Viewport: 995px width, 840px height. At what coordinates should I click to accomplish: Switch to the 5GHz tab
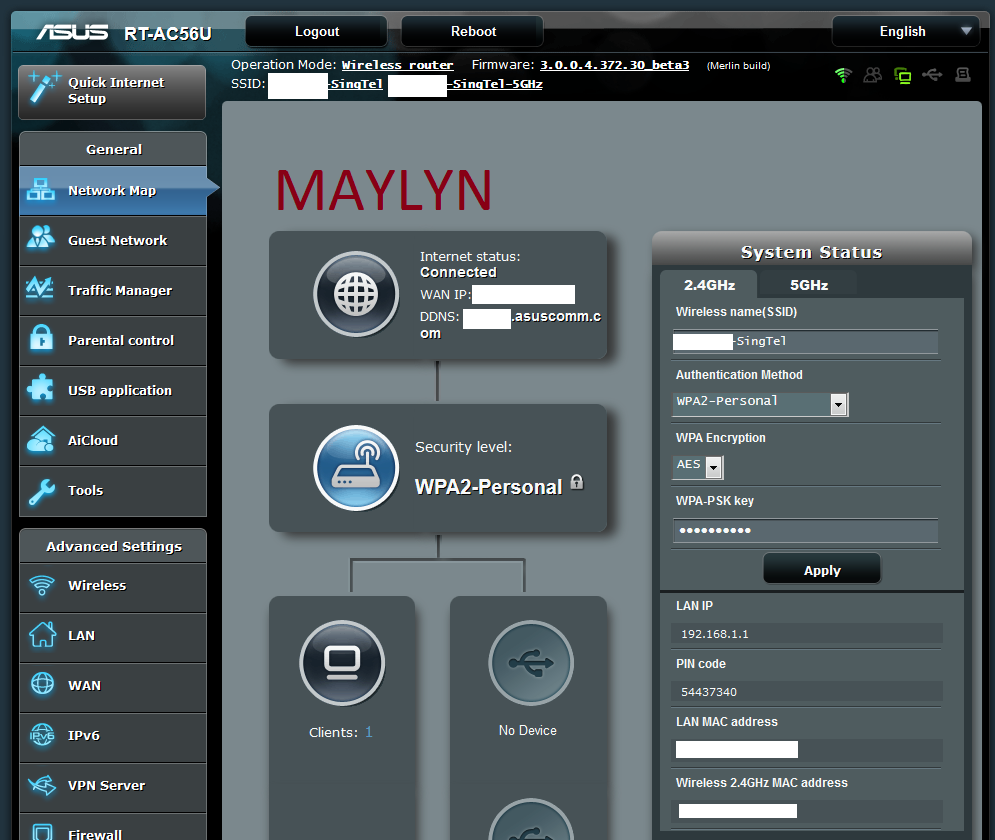809,285
